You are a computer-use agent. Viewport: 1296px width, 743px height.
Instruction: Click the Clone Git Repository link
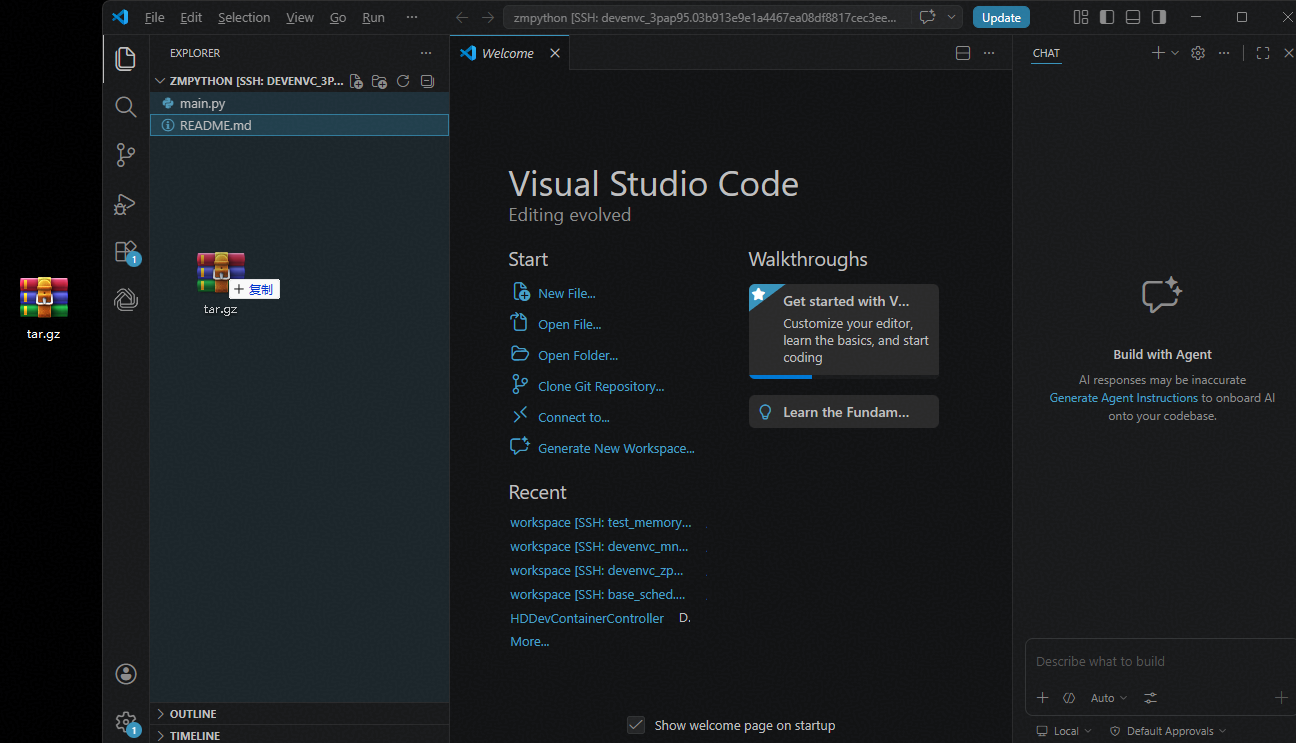tap(600, 386)
